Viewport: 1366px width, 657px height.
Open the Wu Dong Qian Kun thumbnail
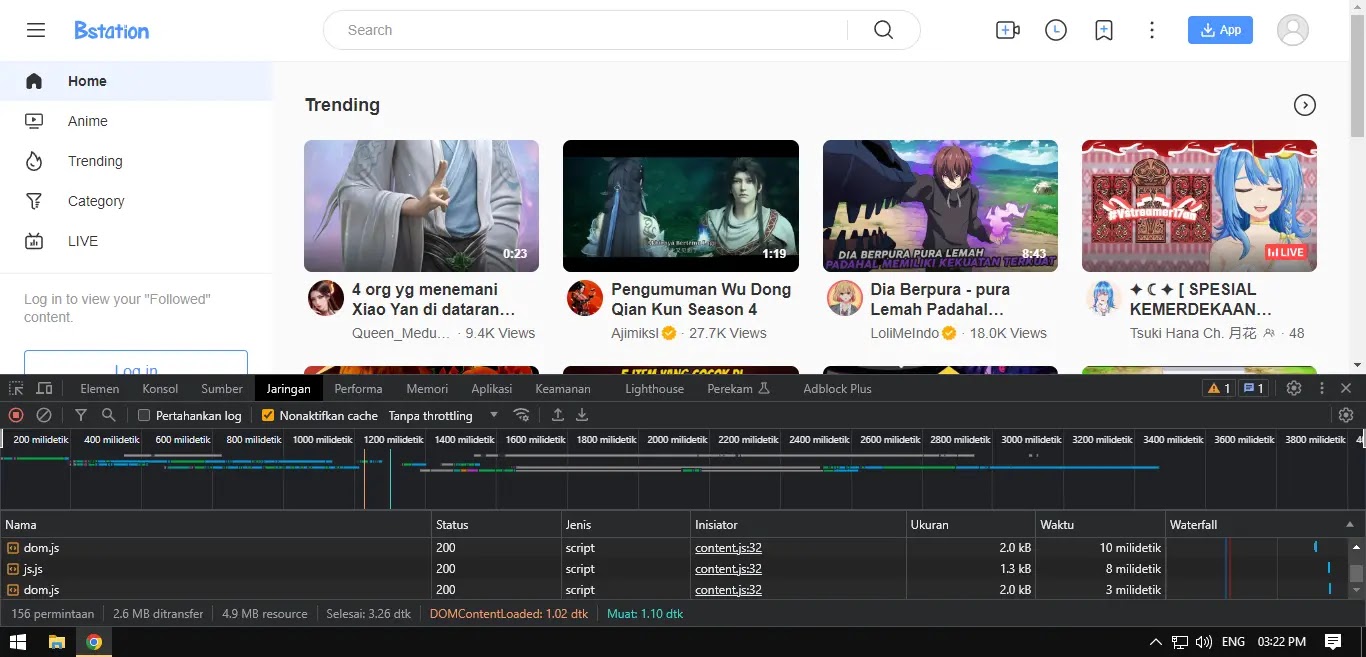pyautogui.click(x=681, y=206)
